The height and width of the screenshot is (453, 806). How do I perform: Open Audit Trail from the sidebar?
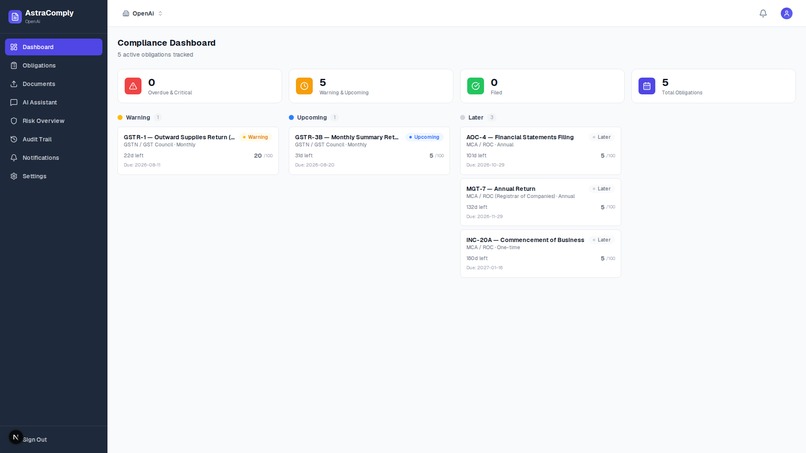53,139
